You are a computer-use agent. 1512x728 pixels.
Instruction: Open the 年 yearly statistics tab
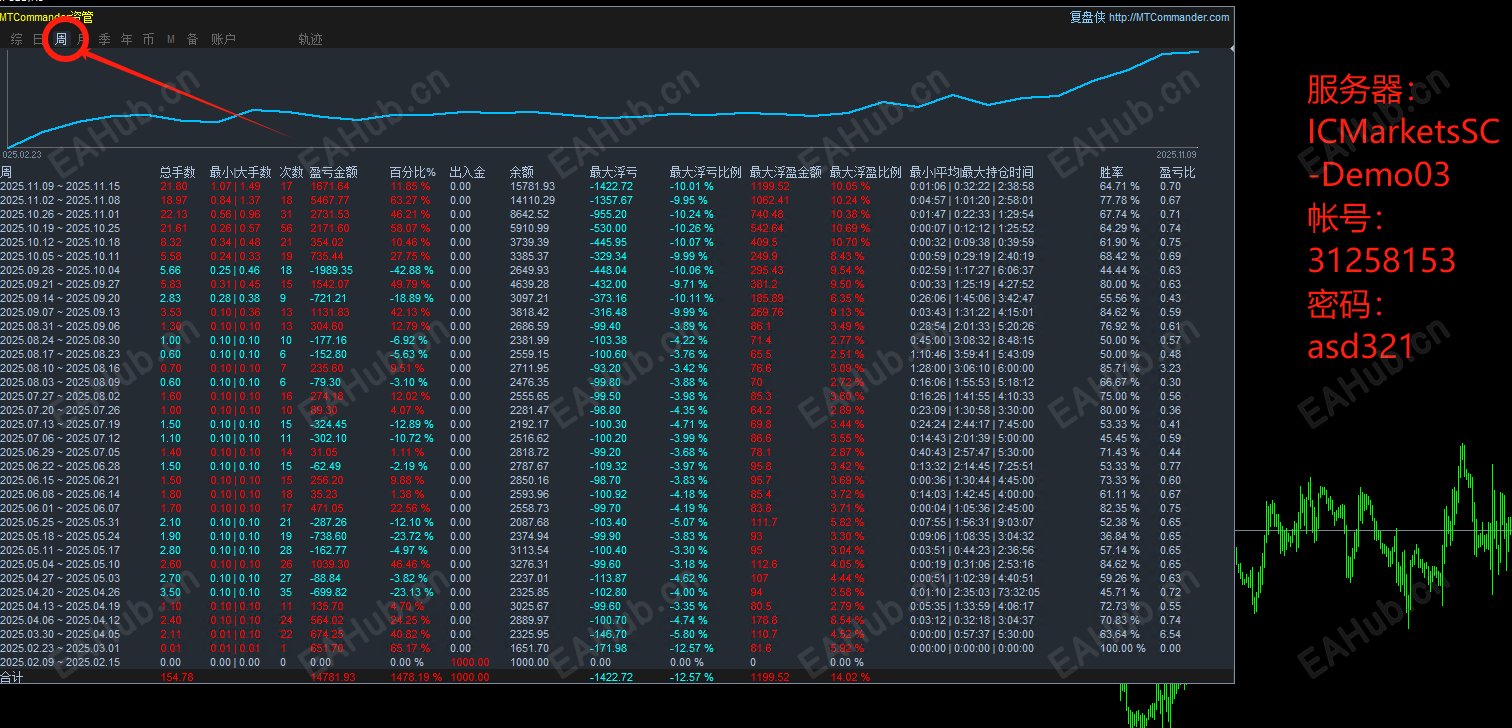127,40
